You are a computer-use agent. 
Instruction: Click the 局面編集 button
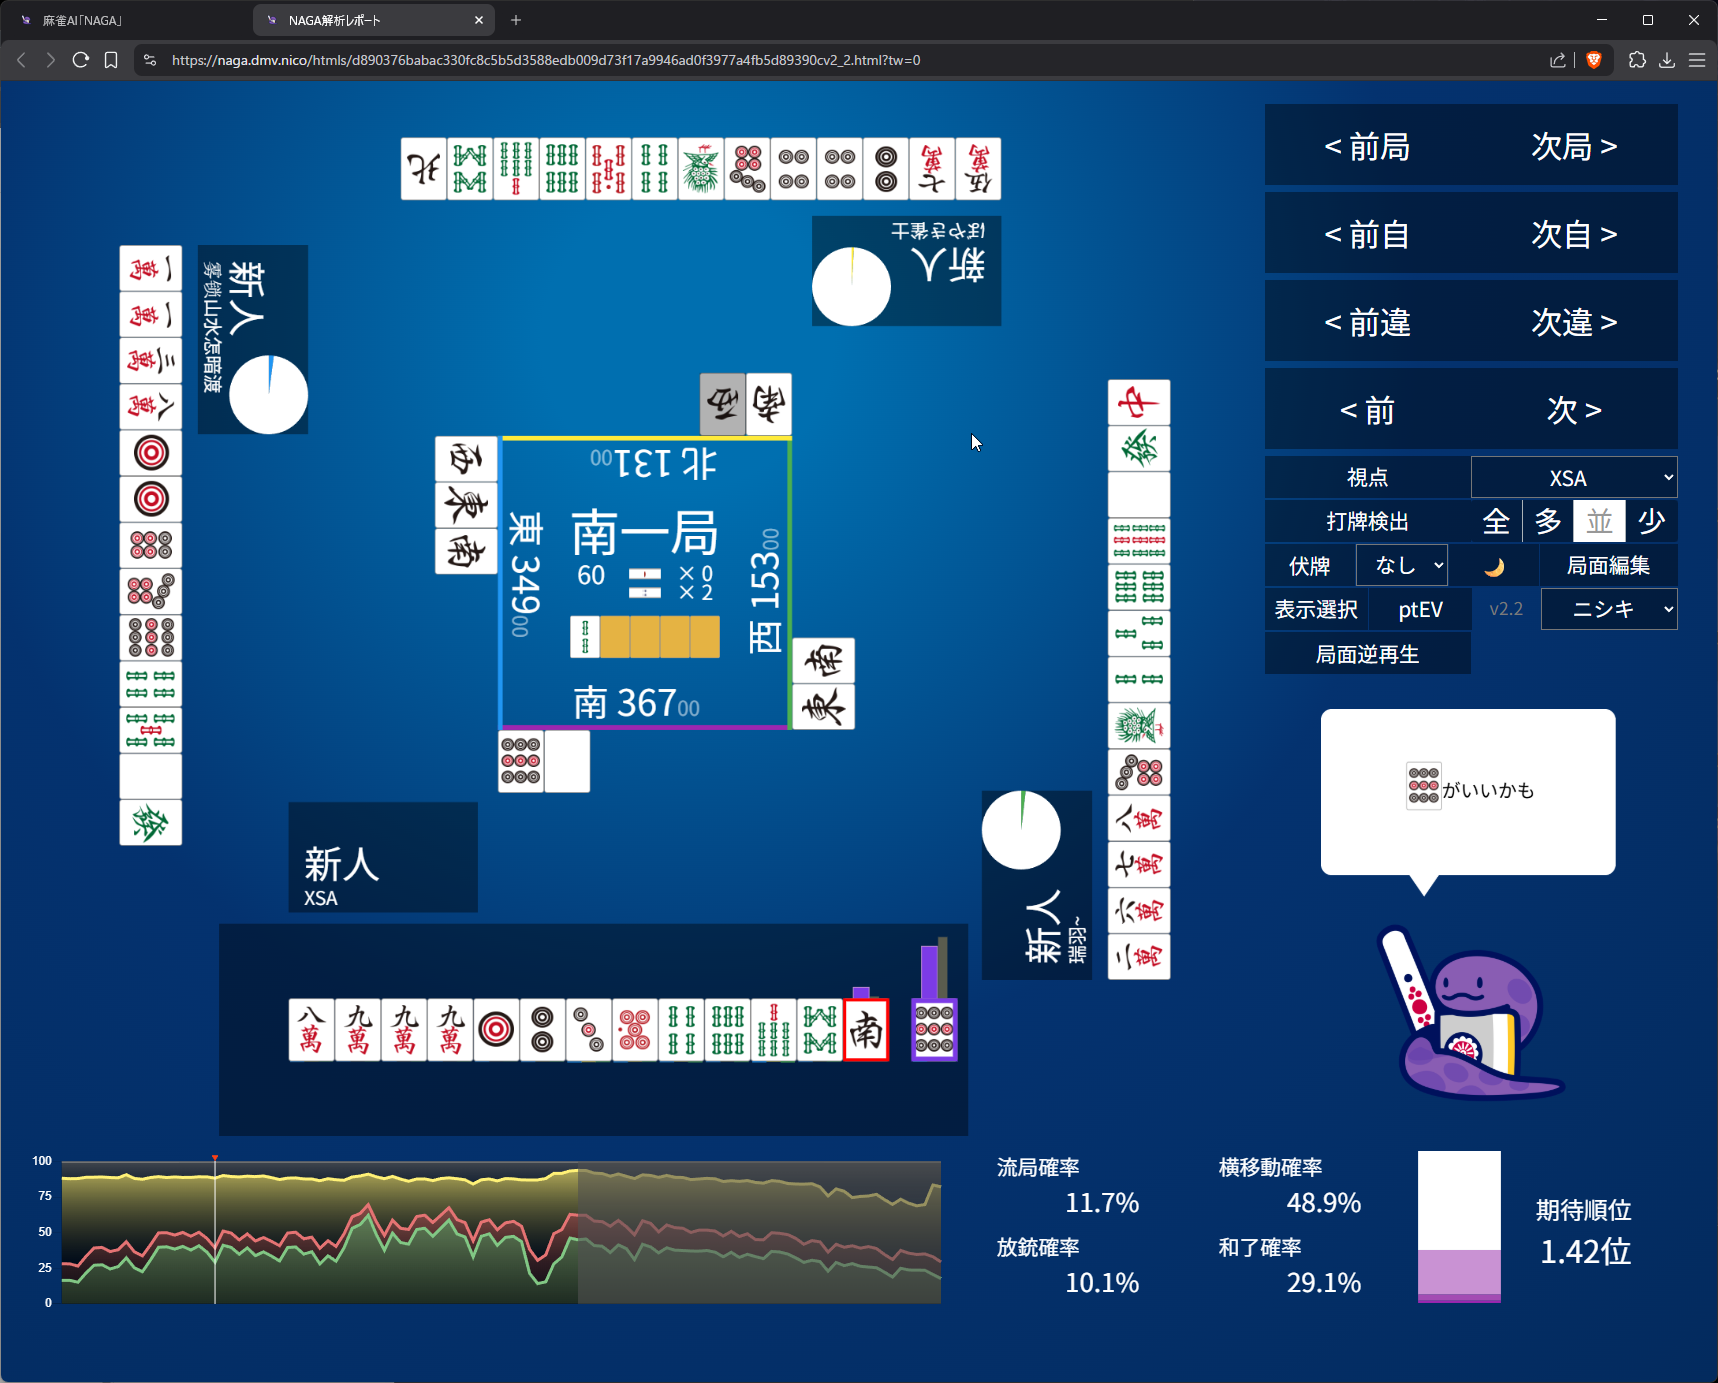[1608, 566]
